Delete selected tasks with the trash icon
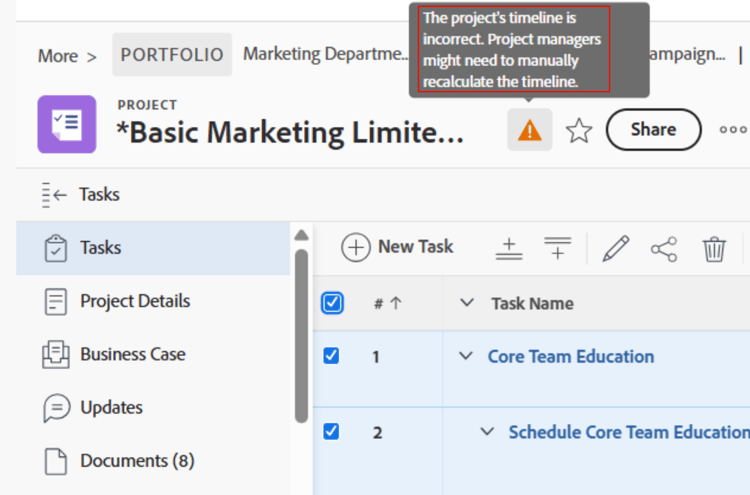The height and width of the screenshot is (495, 750). pos(714,248)
